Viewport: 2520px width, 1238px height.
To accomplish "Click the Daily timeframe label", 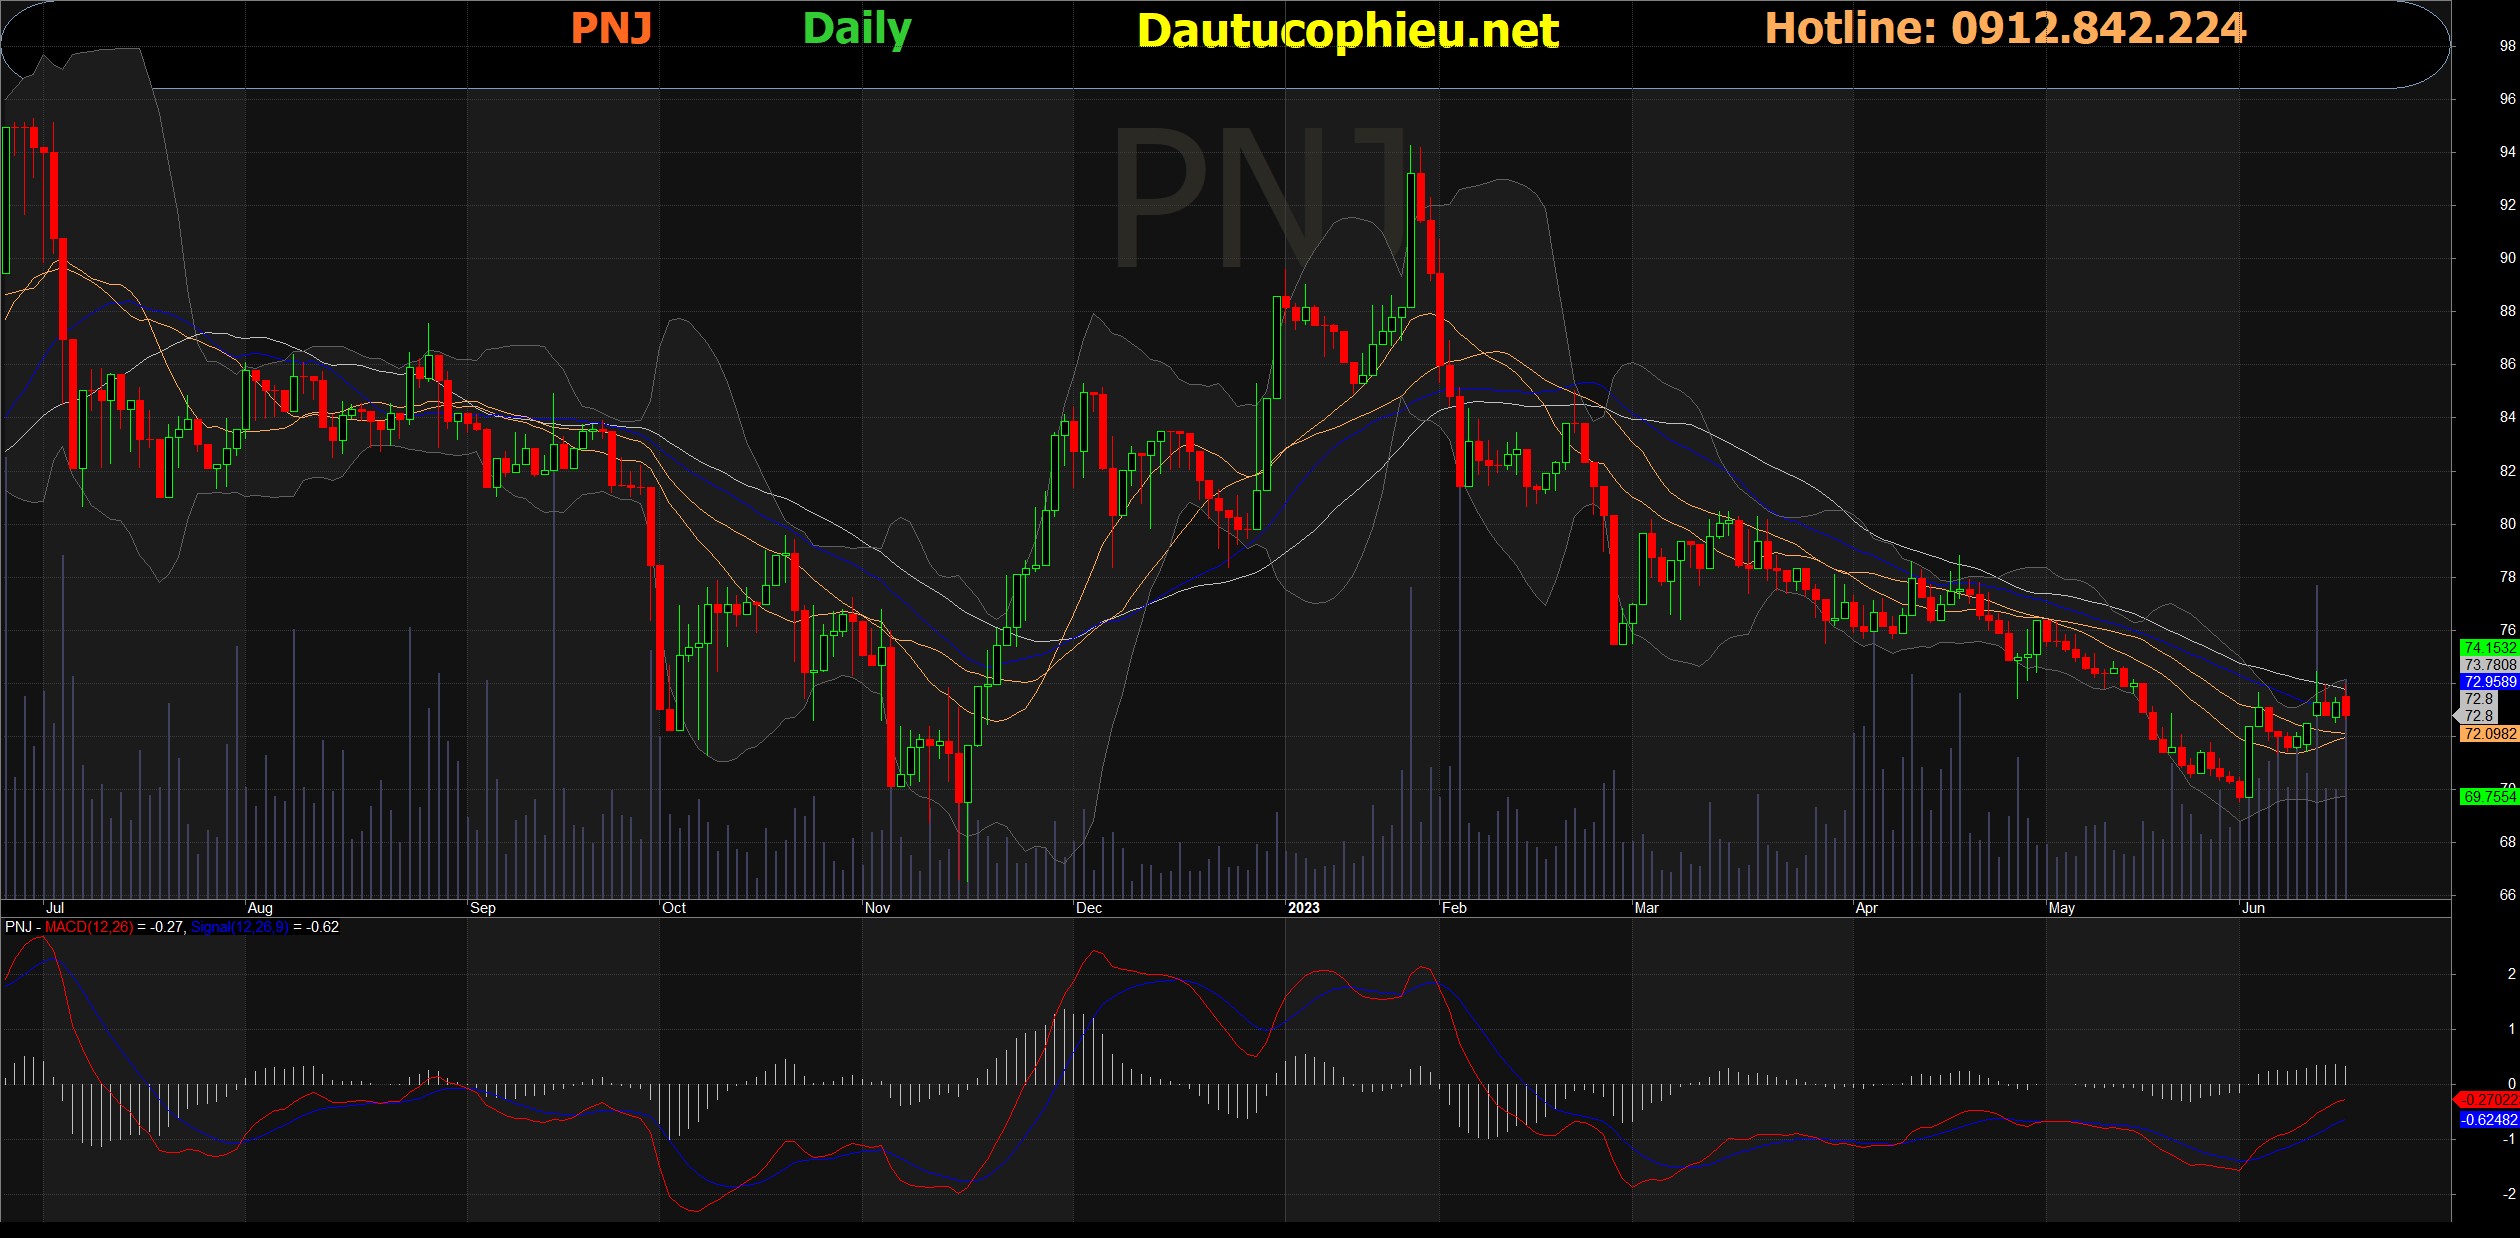I will click(857, 29).
